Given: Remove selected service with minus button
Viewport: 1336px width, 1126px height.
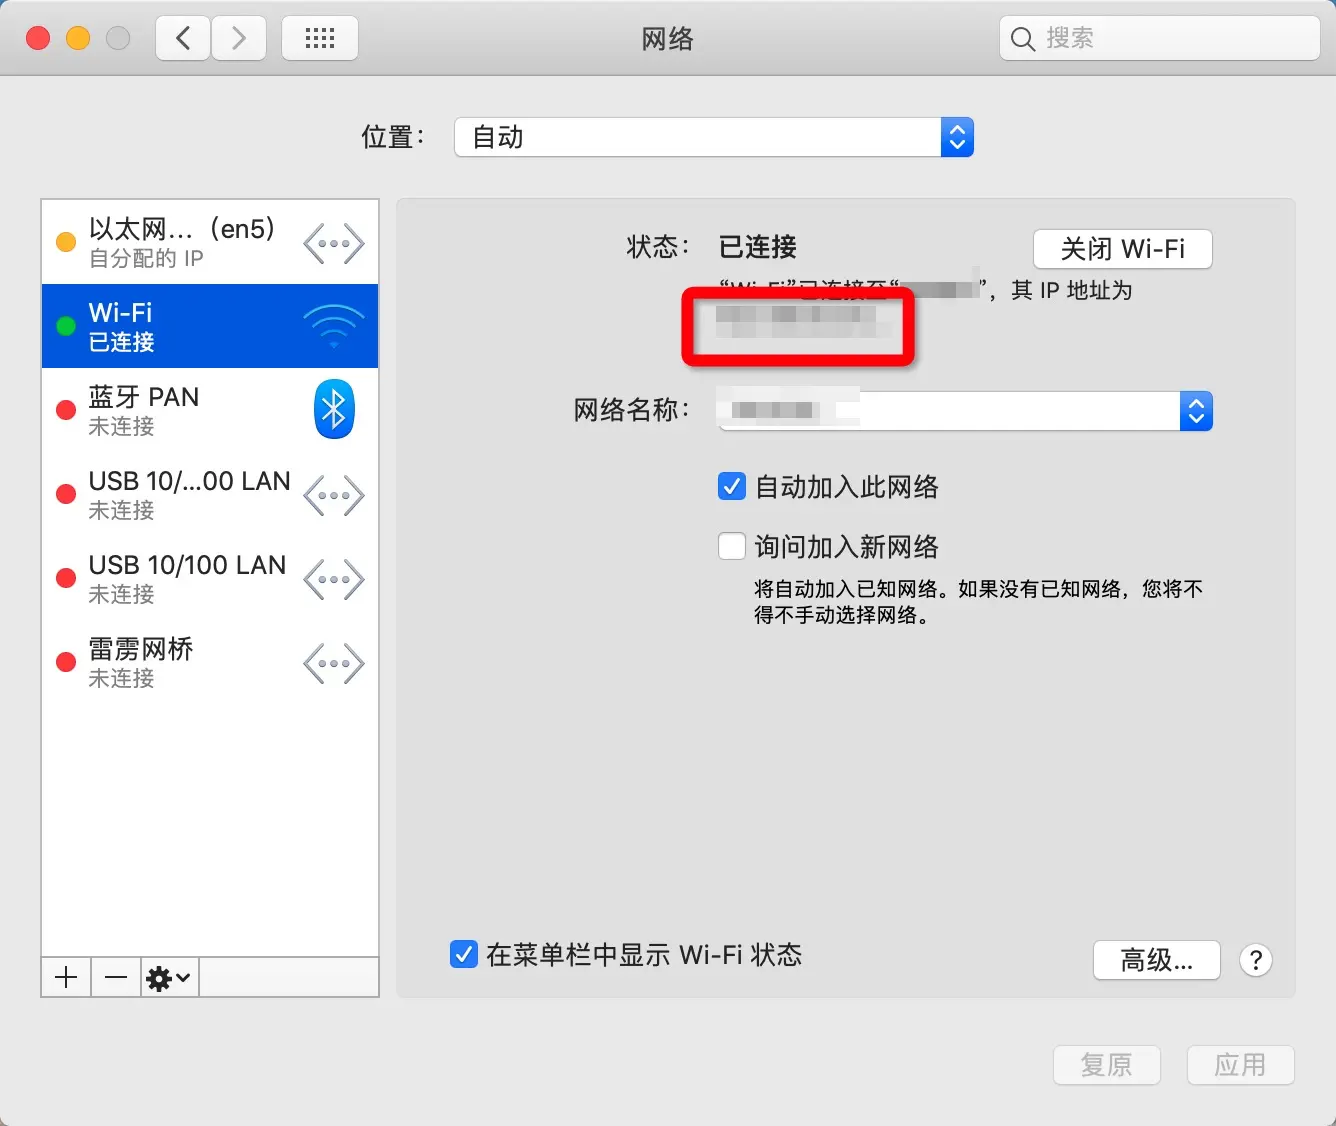Looking at the screenshot, I should [x=116, y=977].
